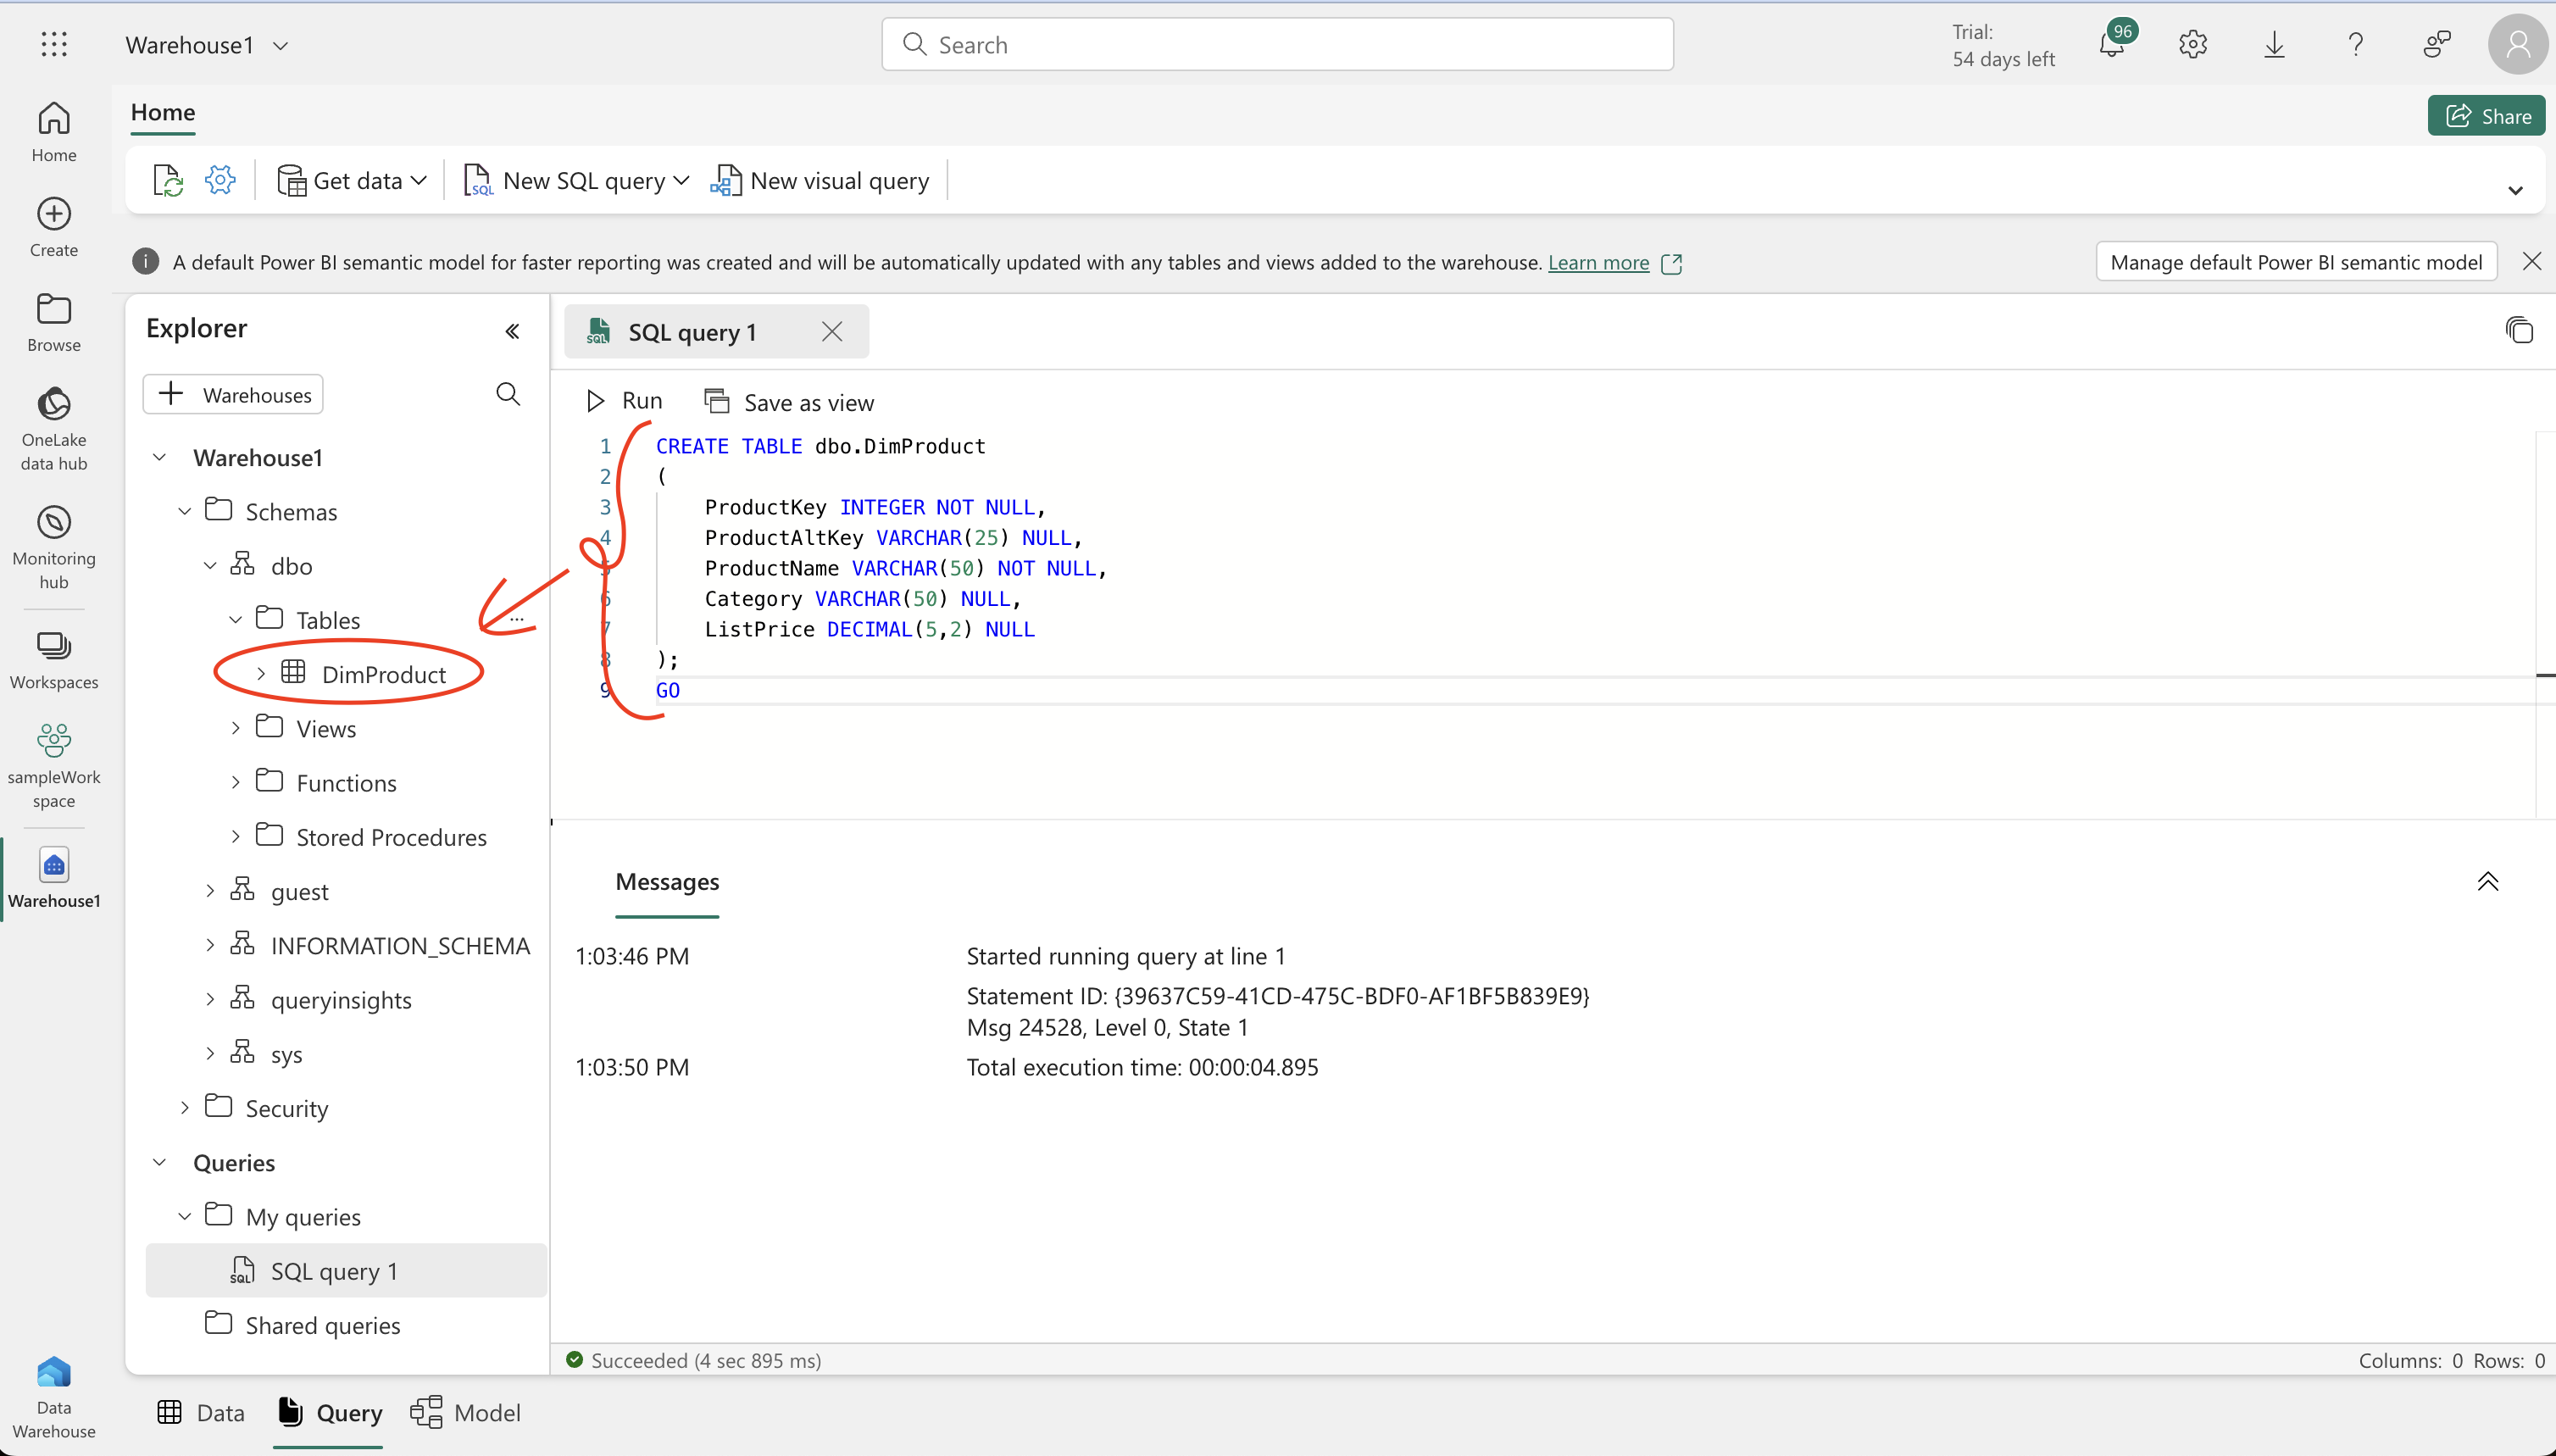Click the download icon in top bar

tap(2274, 44)
